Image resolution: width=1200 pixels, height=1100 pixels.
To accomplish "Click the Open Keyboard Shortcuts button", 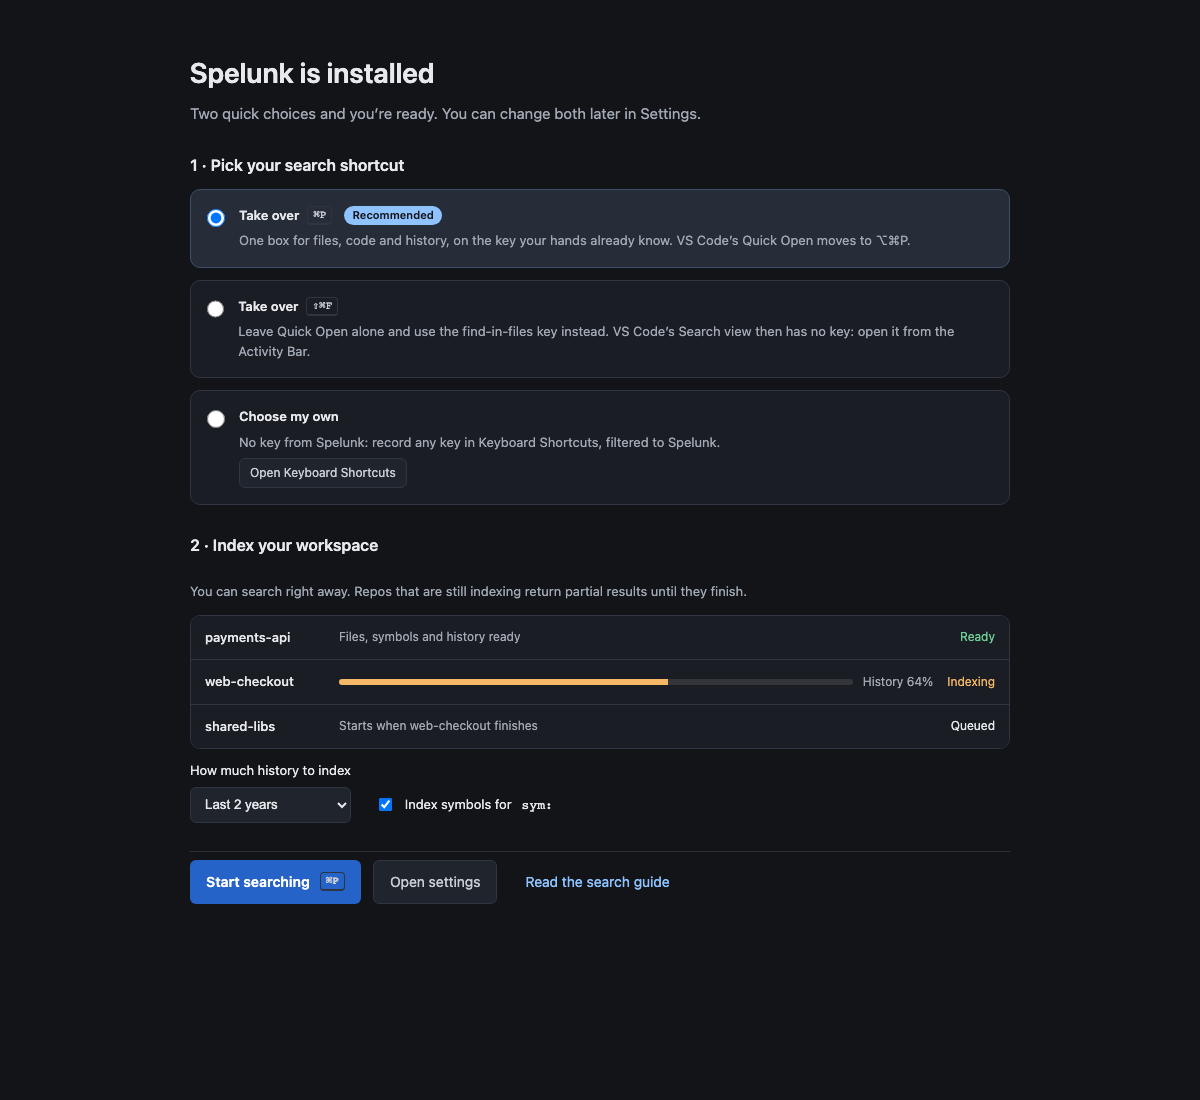I will [323, 473].
